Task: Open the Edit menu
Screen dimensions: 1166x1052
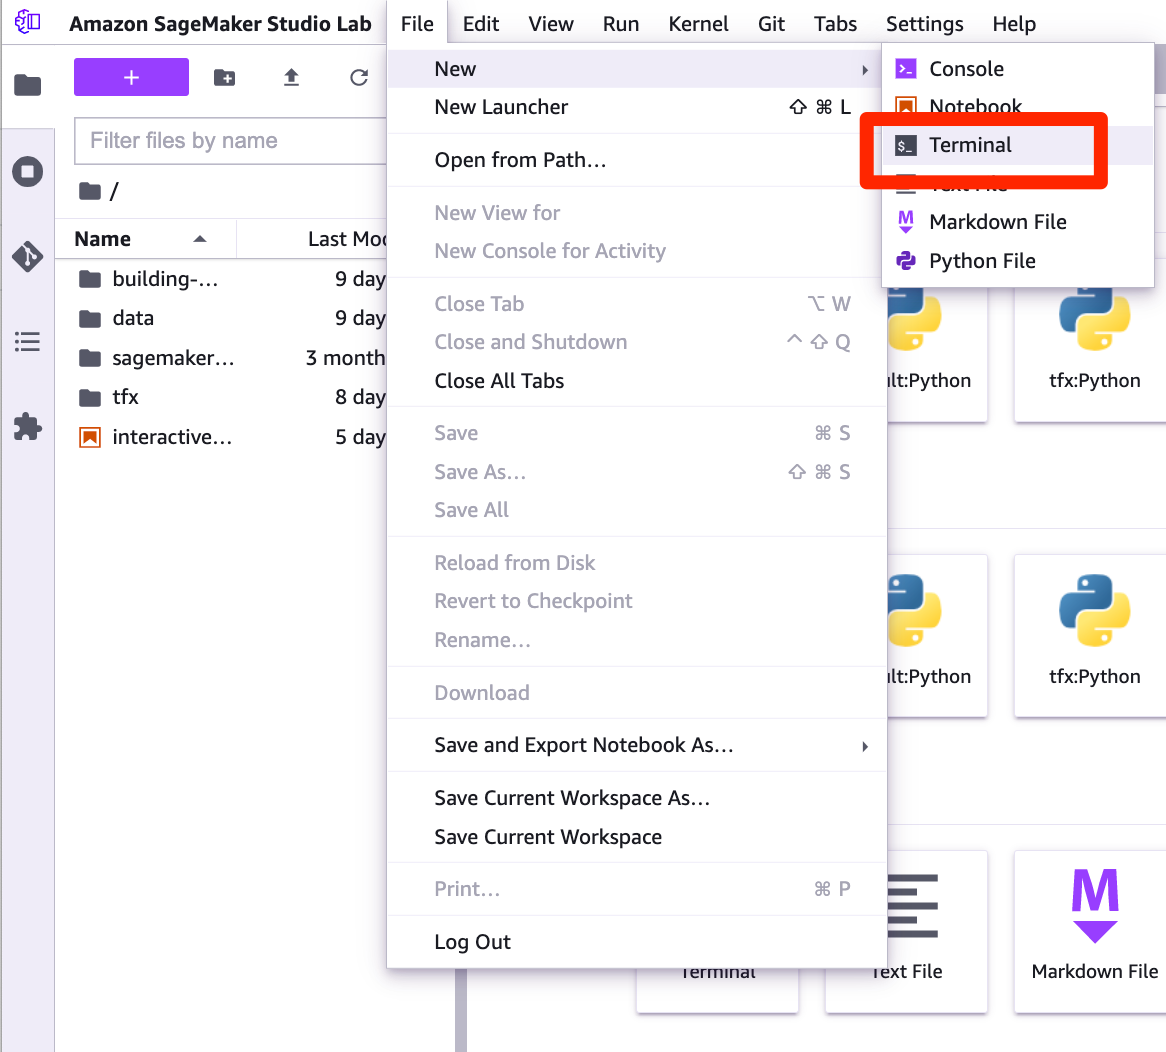Action: coord(480,24)
